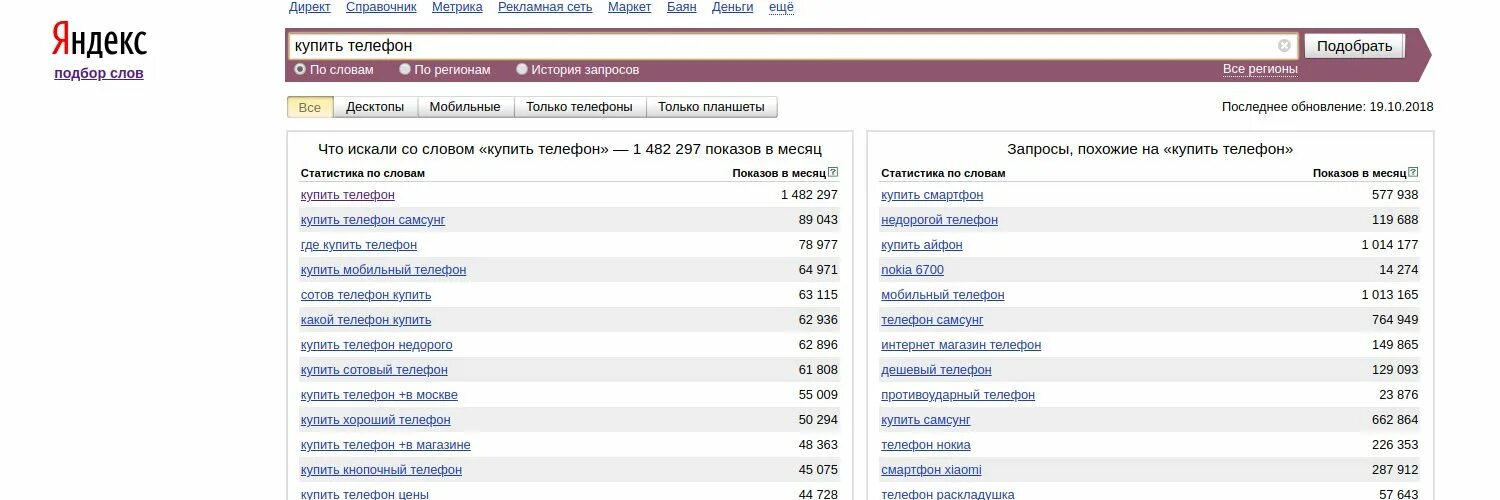1500x500 pixels.
Task: Click the 'Статистика по словам' header in the left table
Action: point(363,173)
